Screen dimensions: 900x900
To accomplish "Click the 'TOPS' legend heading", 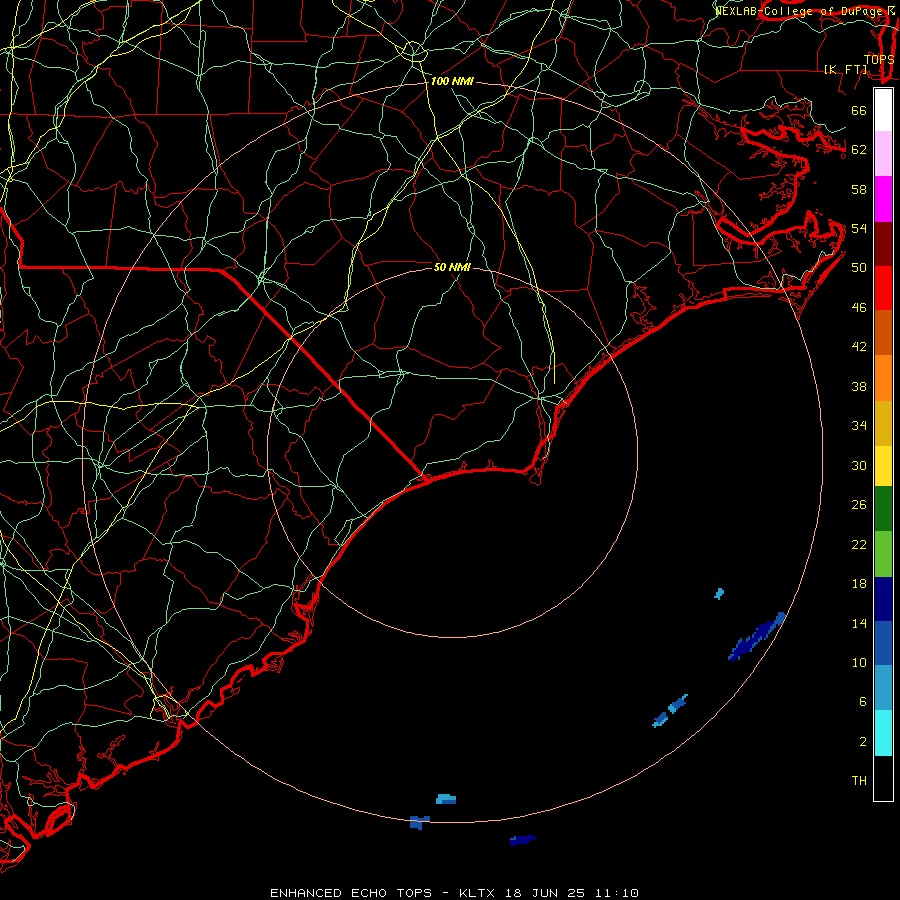I will 879,59.
